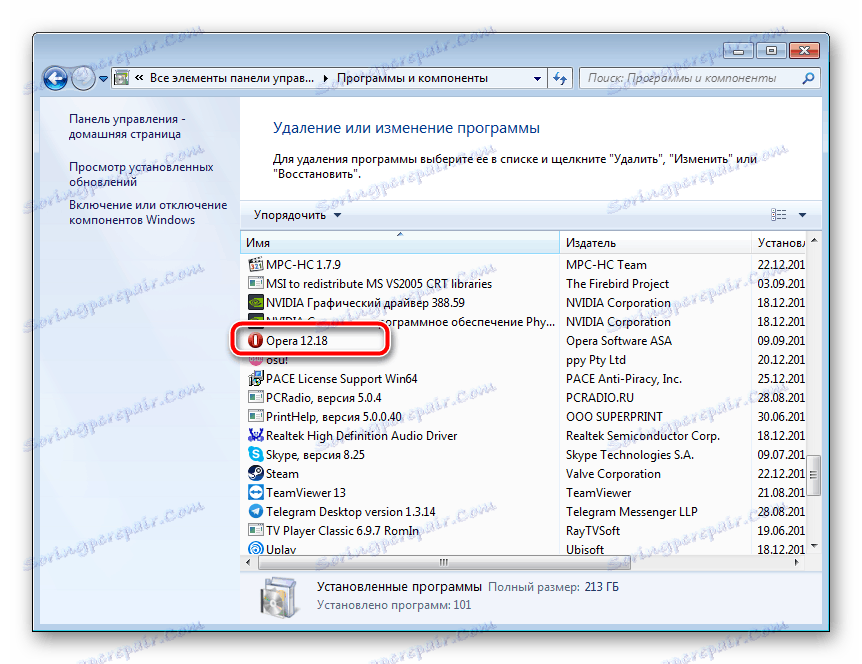Click the vertical scrollbar up arrow
862x664 pixels.
click(814, 240)
